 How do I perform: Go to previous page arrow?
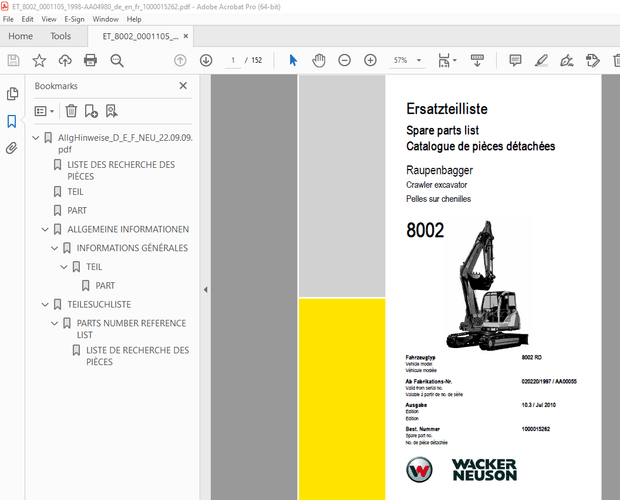tap(180, 60)
